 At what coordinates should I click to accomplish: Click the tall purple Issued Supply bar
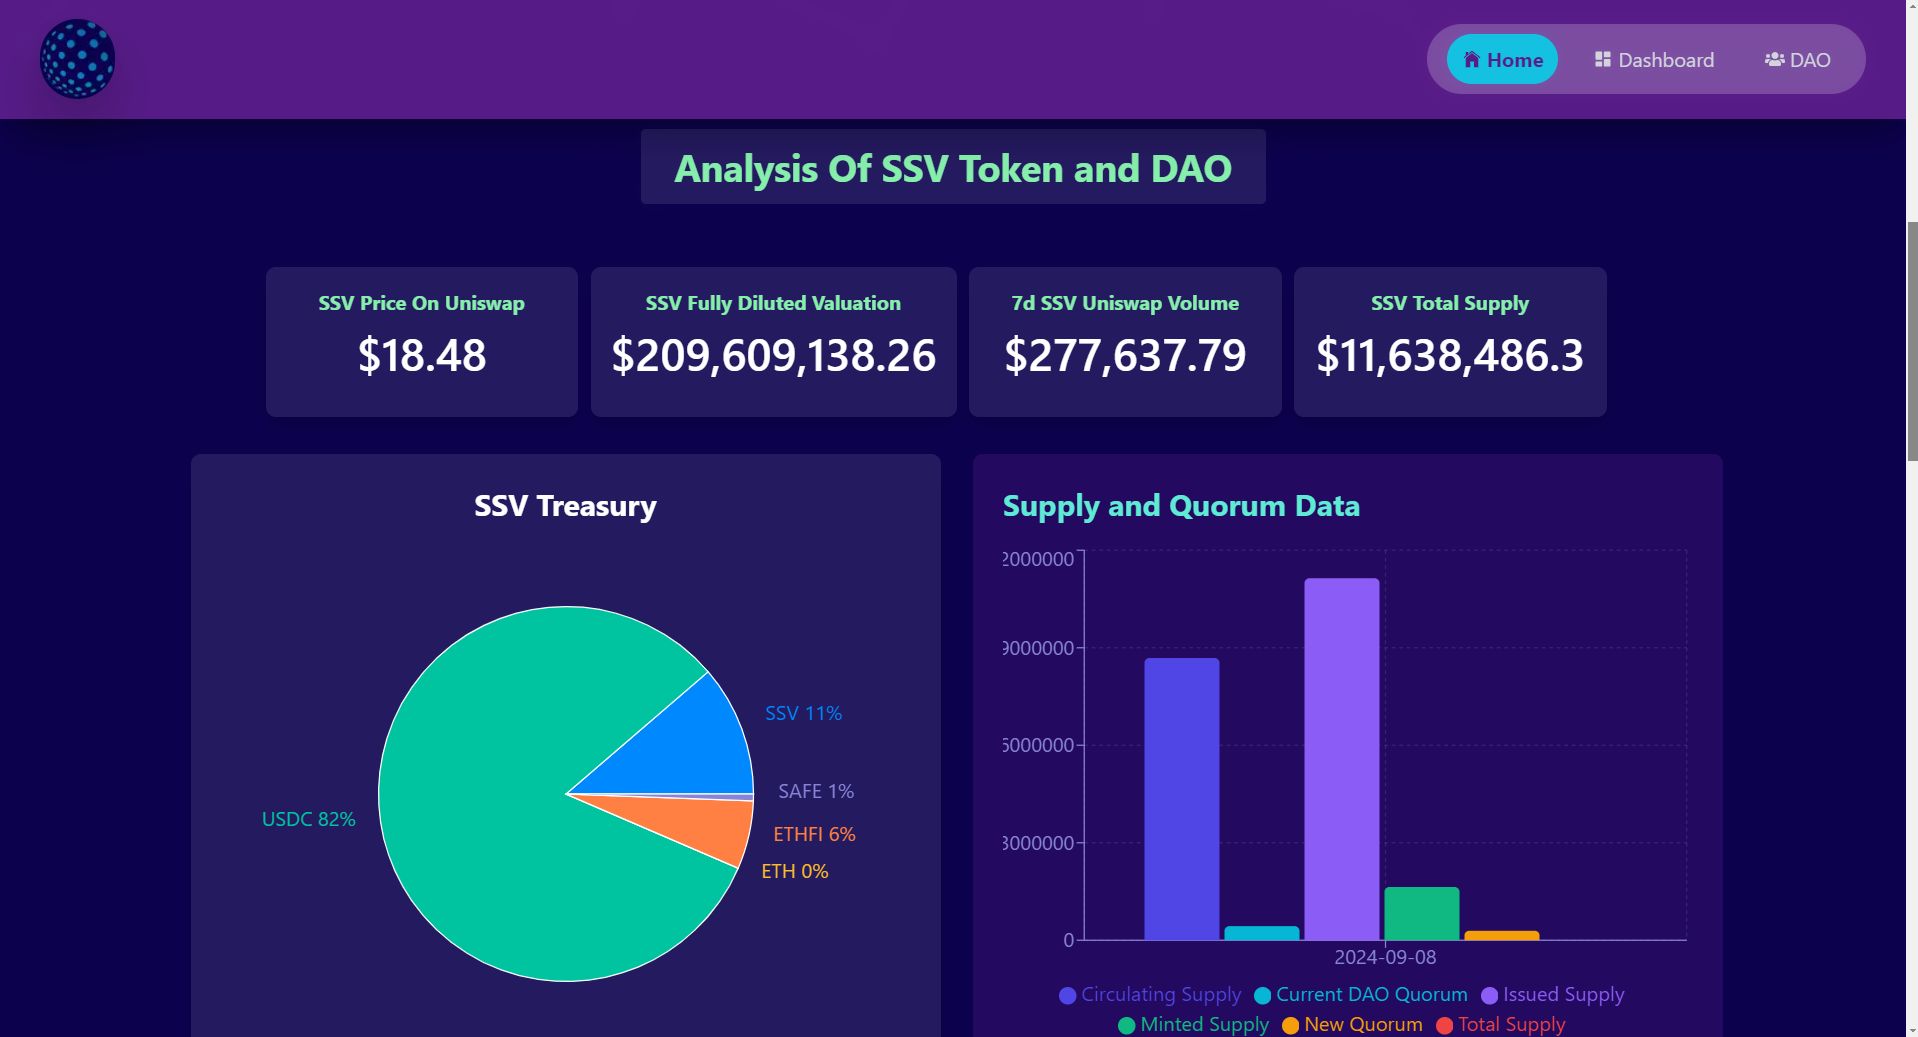point(1341,759)
